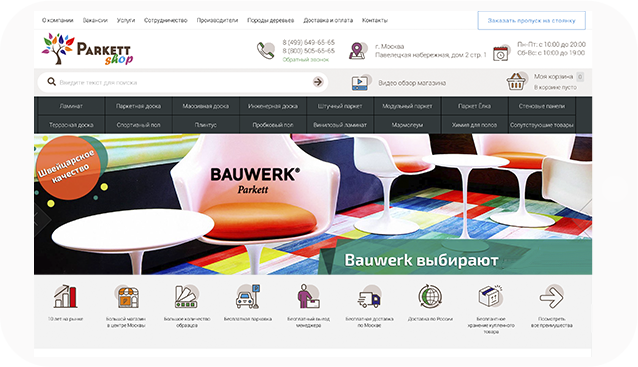Open the Паркетная доска category
Viewport: 638px width, 367px height.
click(138, 106)
